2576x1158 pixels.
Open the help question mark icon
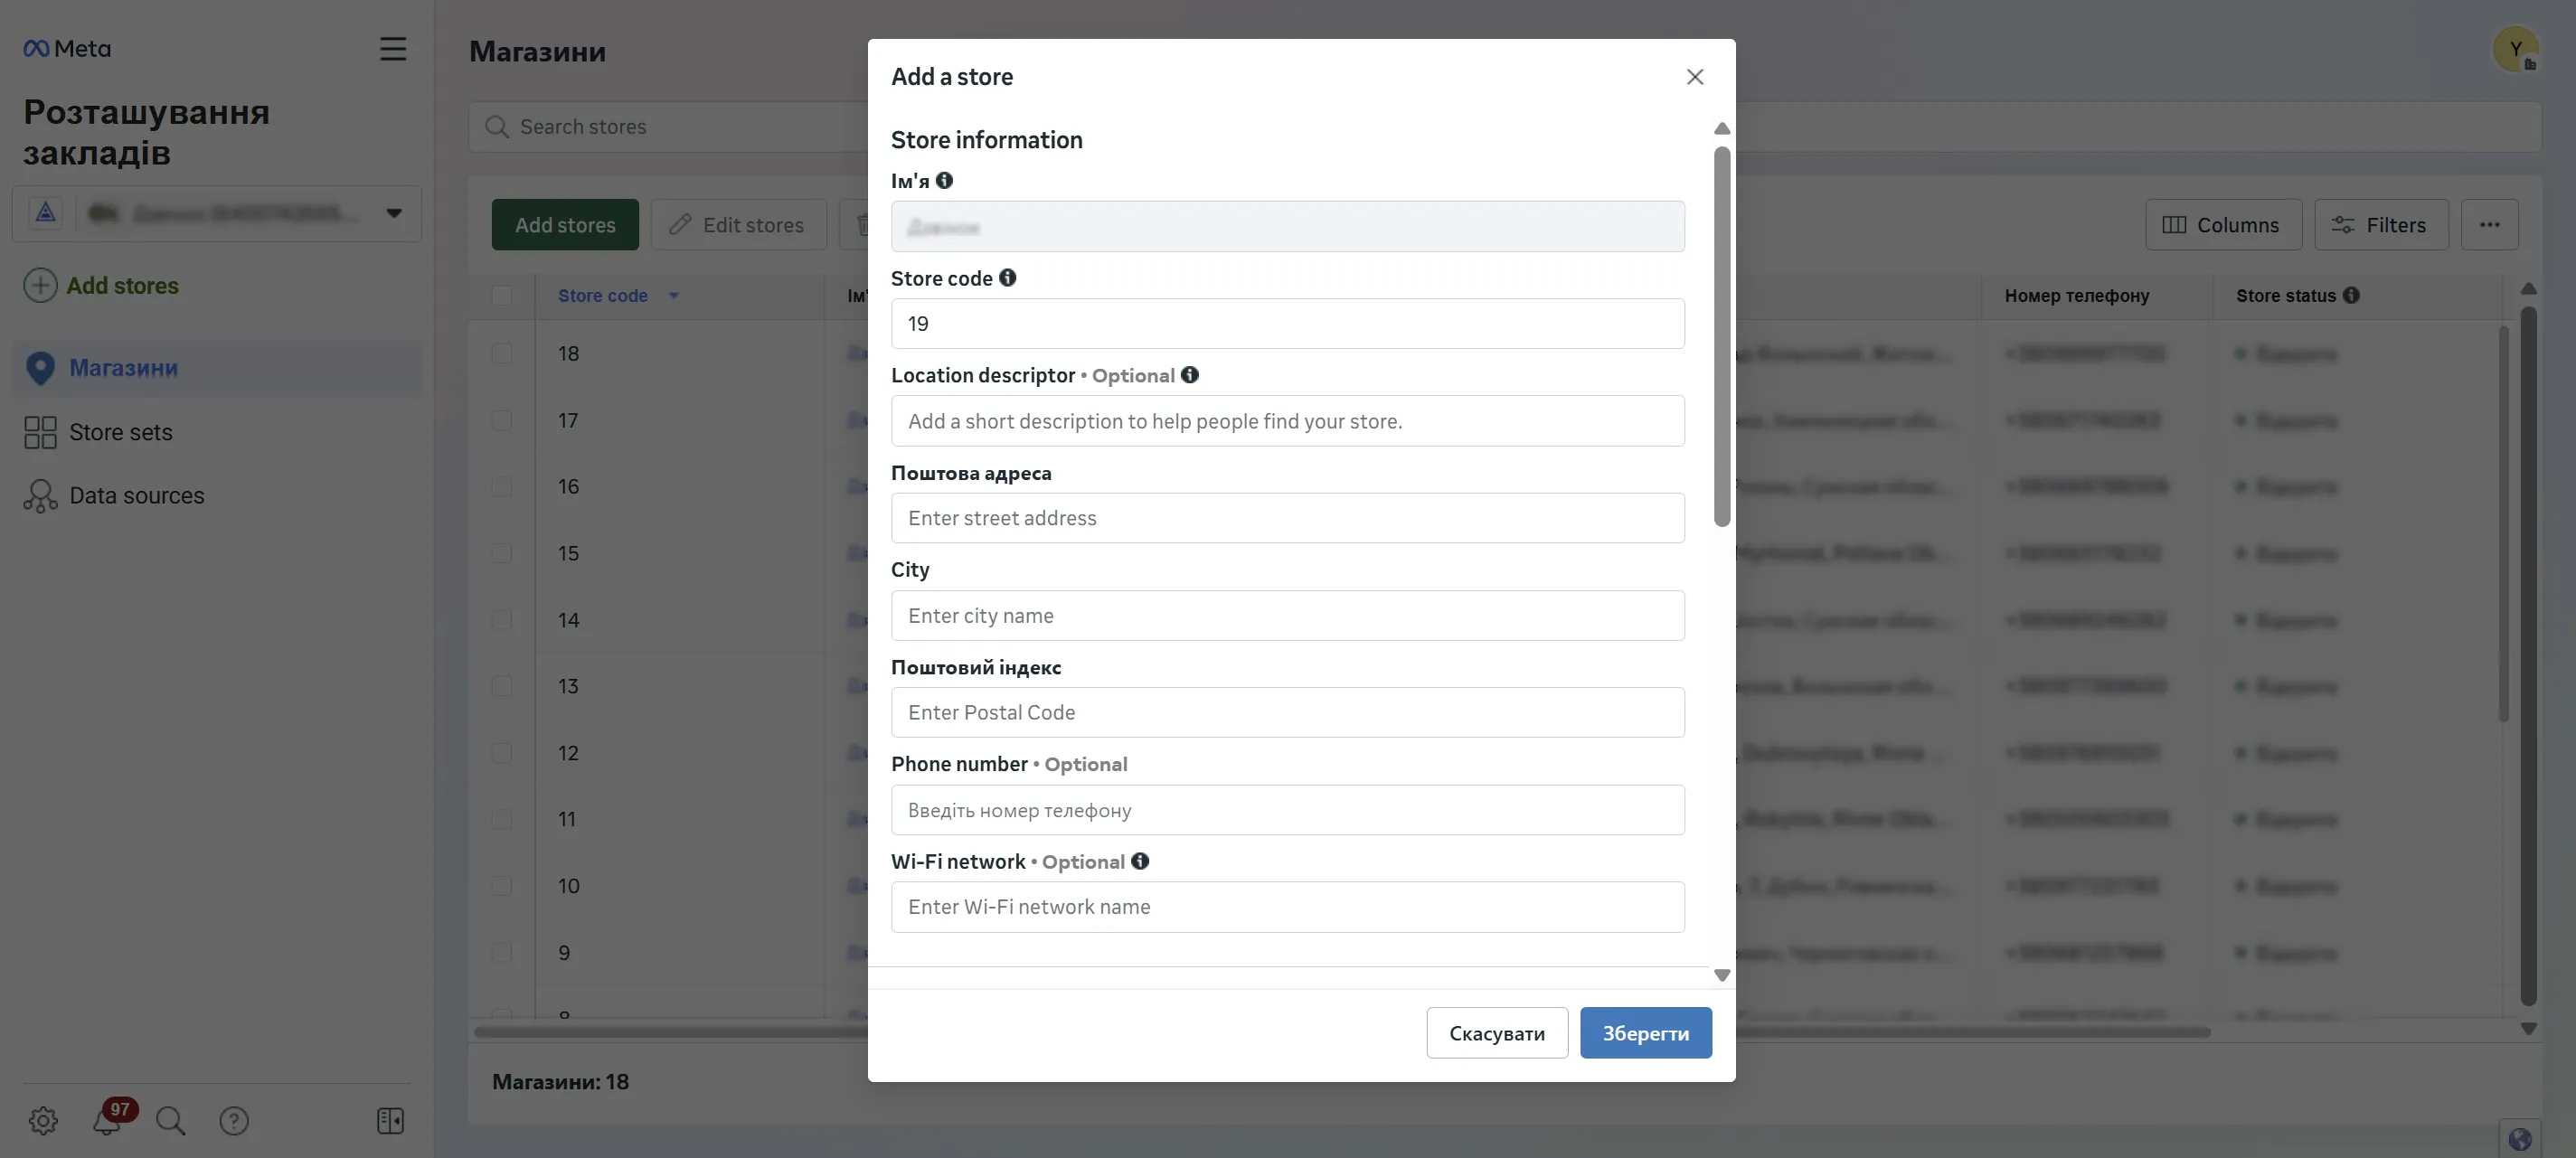point(234,1121)
